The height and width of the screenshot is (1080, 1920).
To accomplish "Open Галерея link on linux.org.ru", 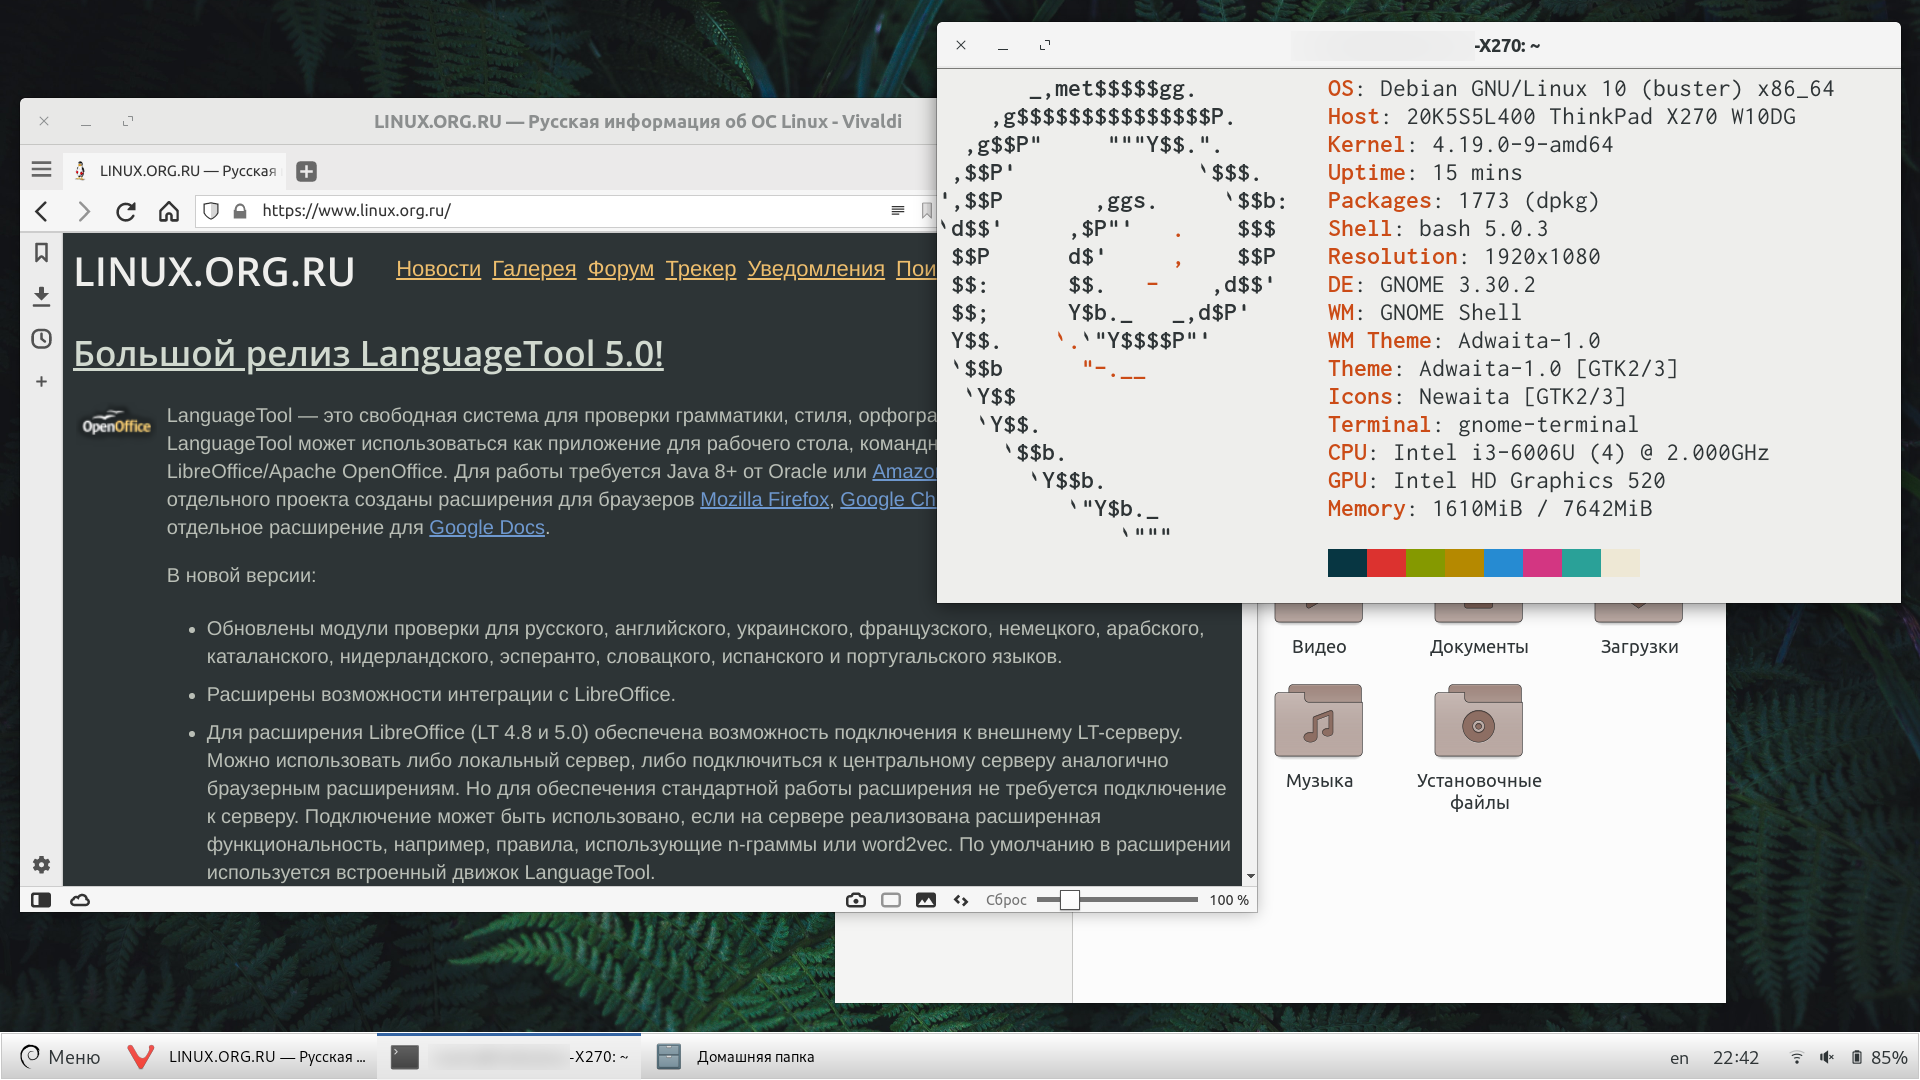I will (x=534, y=269).
